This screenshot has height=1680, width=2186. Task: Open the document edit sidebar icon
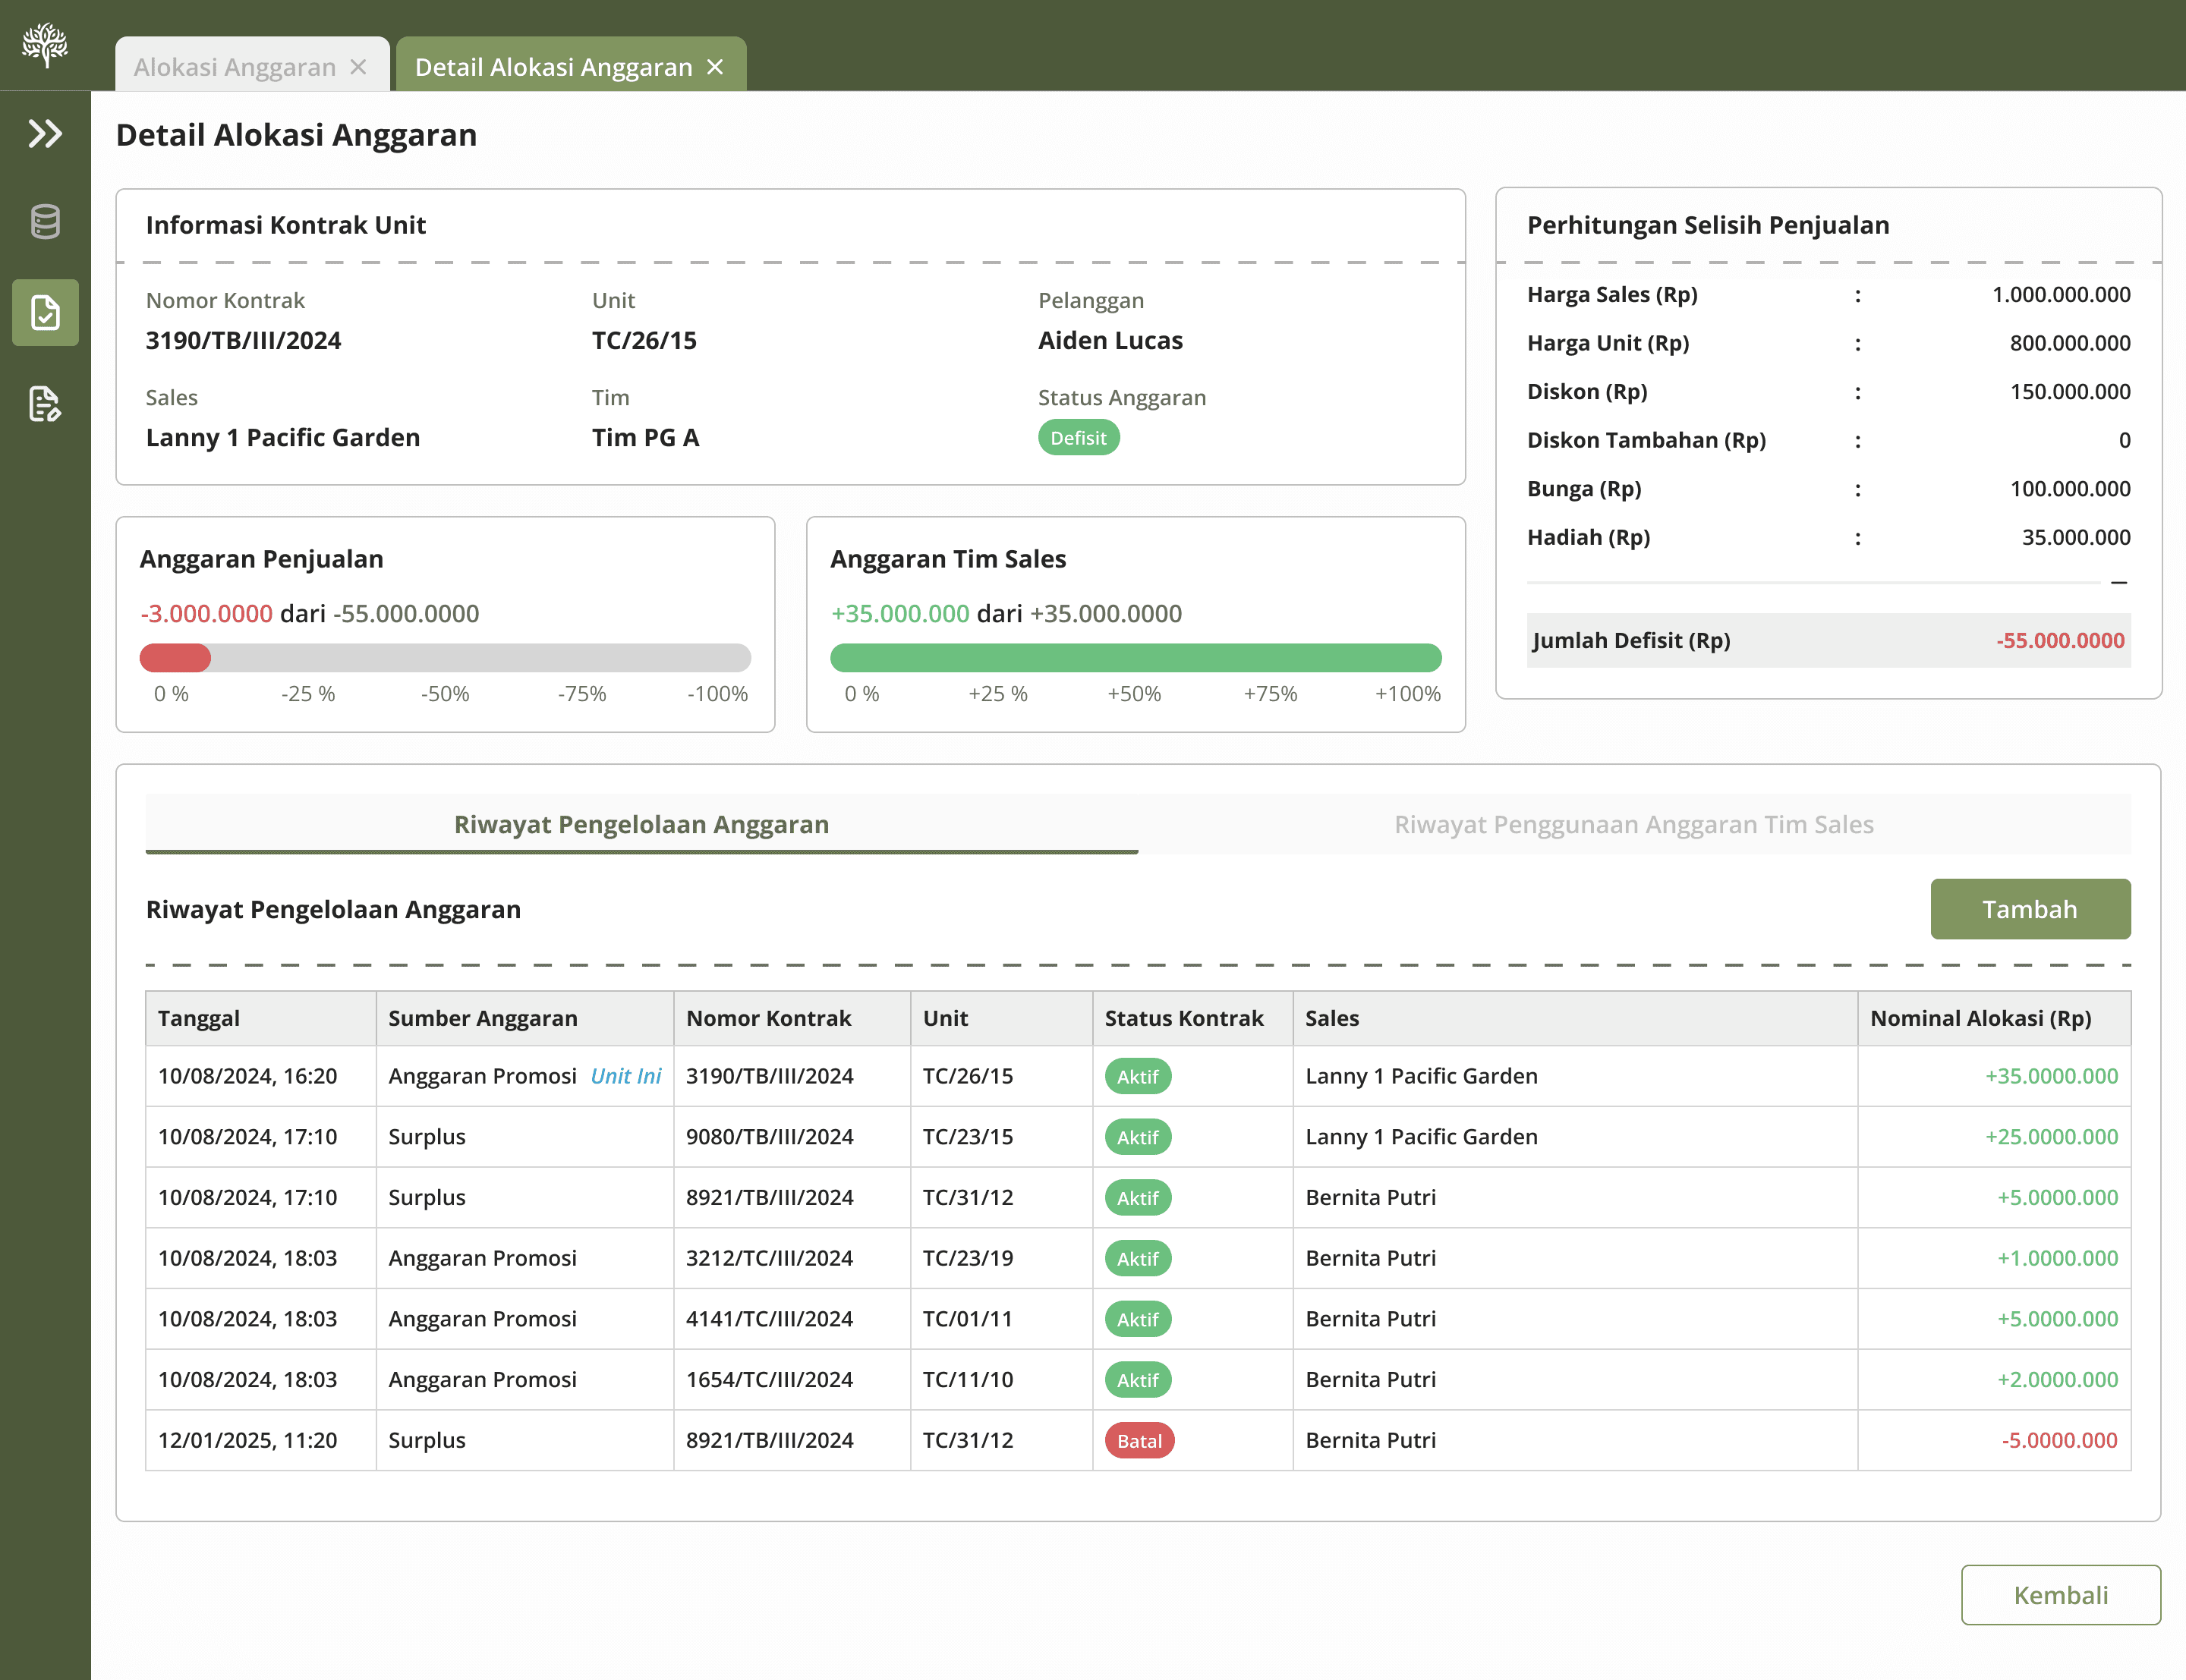(45, 404)
